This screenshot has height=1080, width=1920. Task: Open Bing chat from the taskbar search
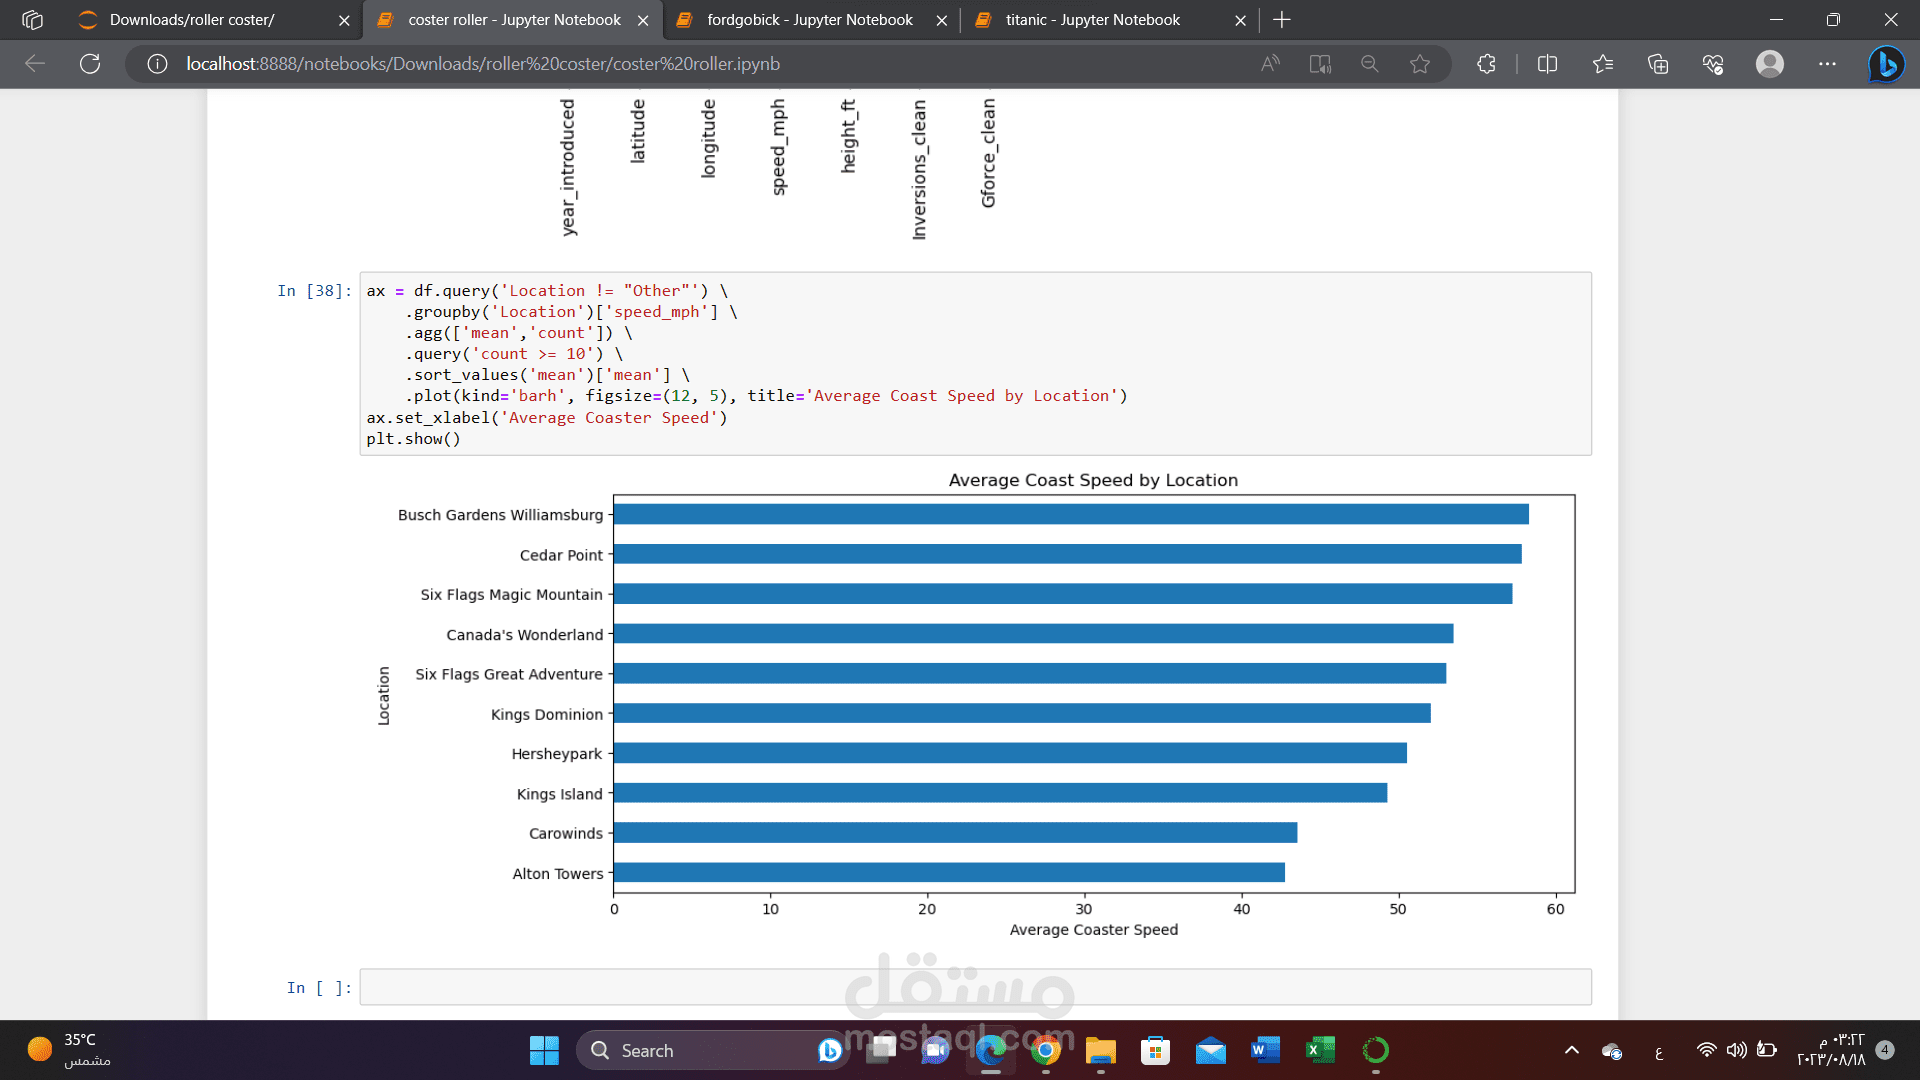830,1050
